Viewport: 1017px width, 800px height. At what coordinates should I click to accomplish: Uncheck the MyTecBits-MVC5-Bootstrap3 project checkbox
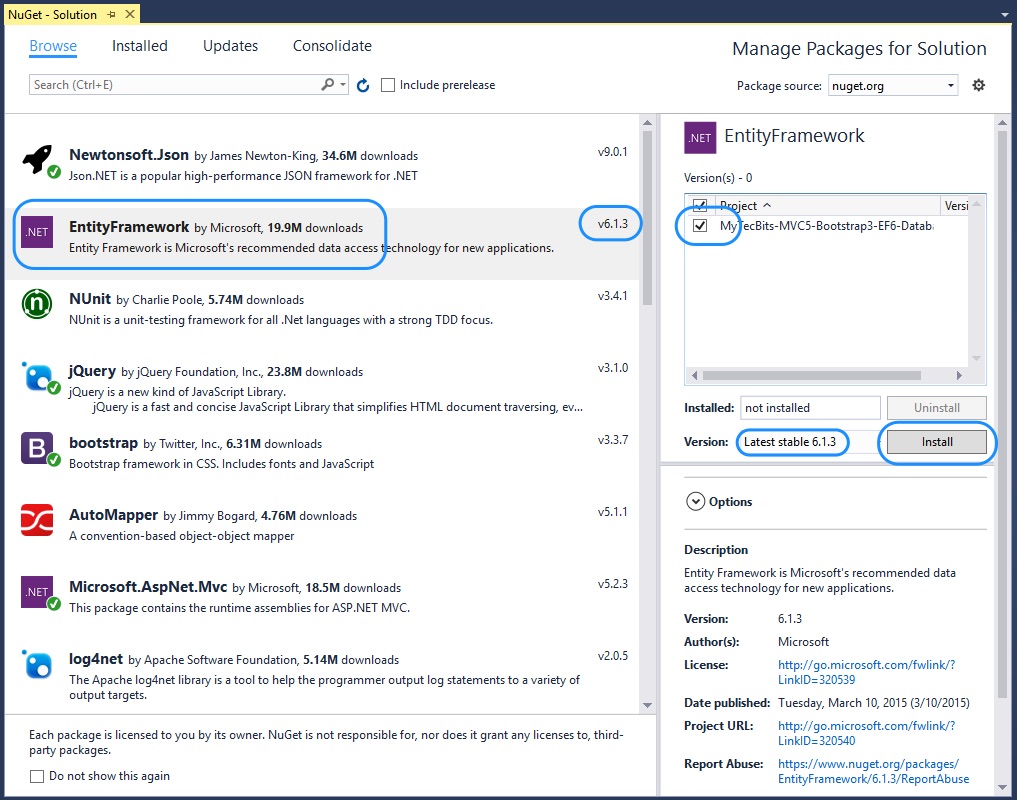[x=700, y=225]
